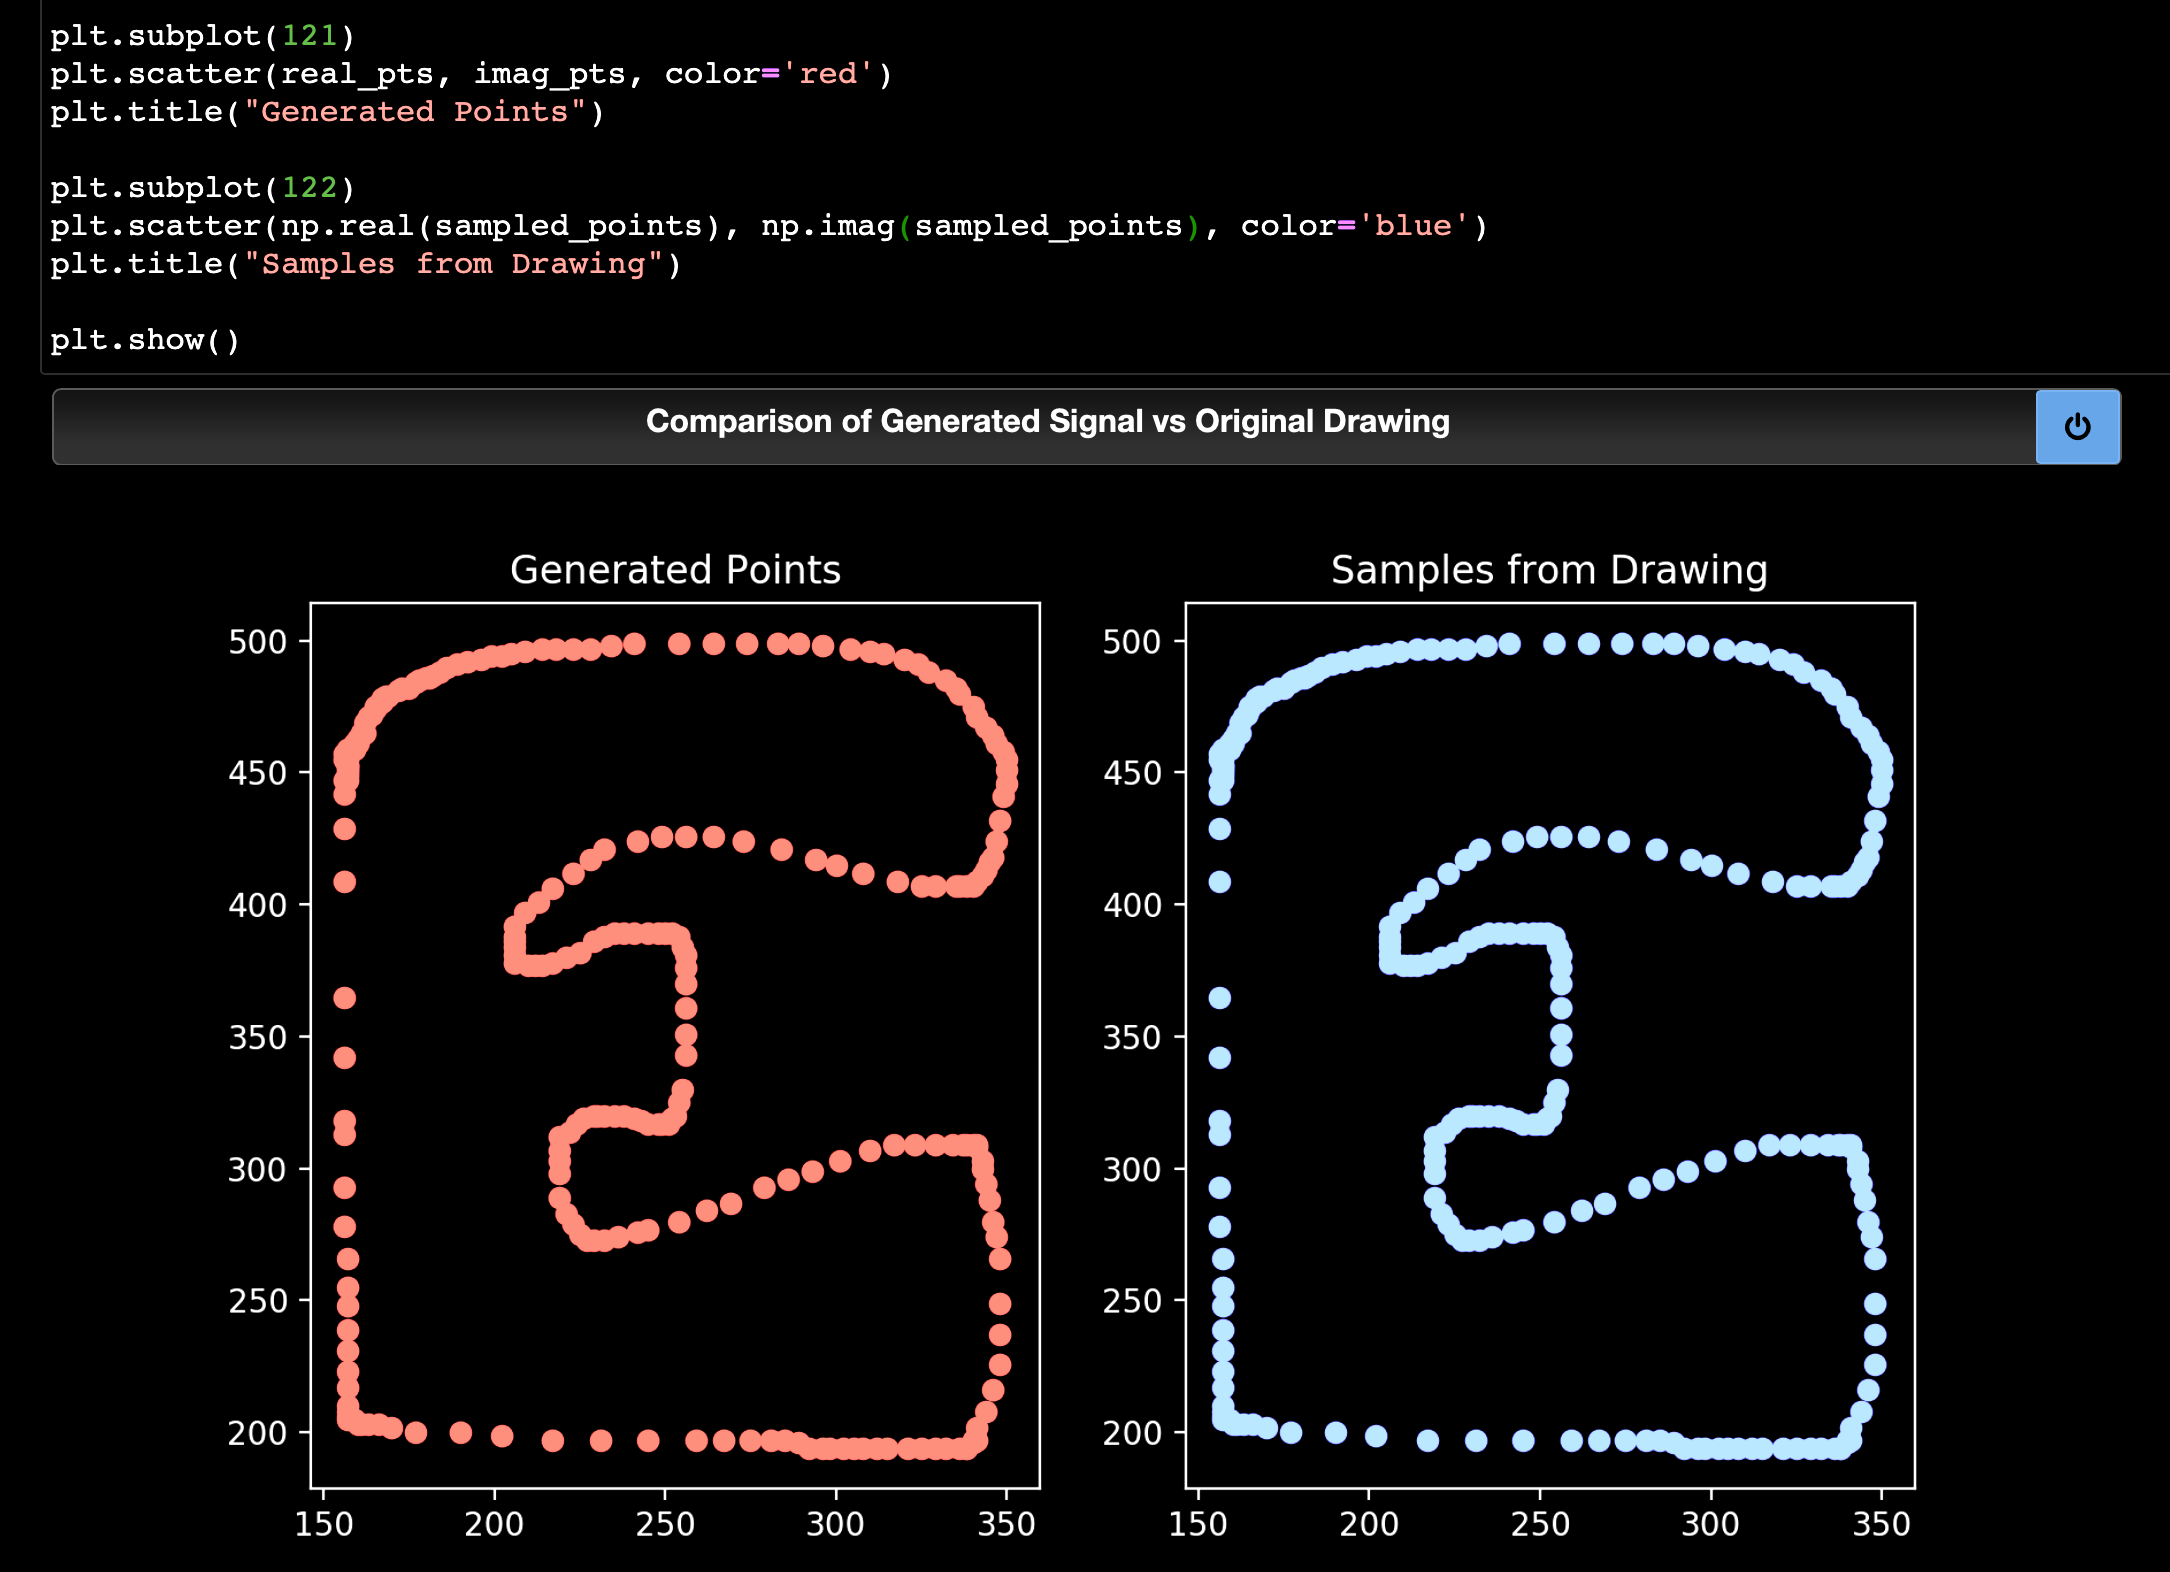Click inside the plt.show() code line
Viewport: 2170px width, 1572px height.
coord(145,340)
